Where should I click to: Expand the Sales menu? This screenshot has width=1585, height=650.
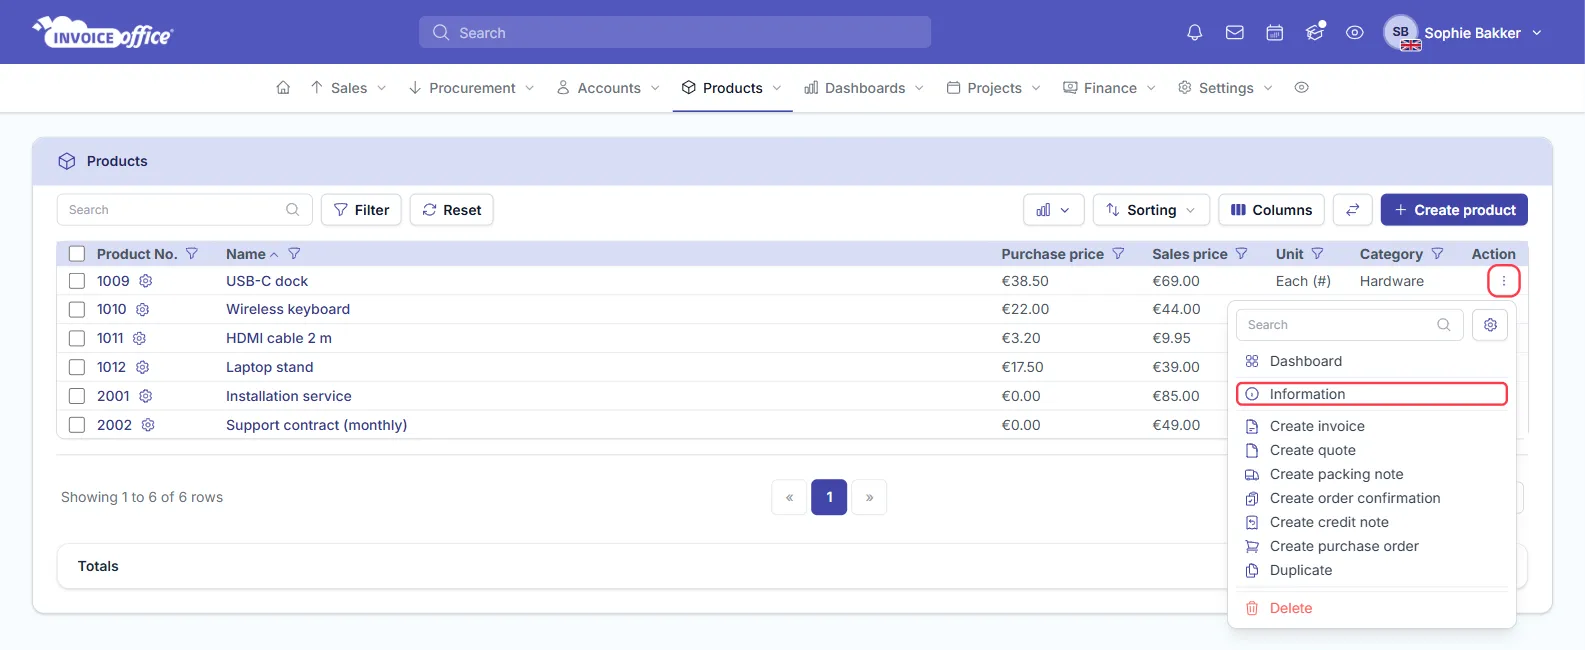click(348, 88)
